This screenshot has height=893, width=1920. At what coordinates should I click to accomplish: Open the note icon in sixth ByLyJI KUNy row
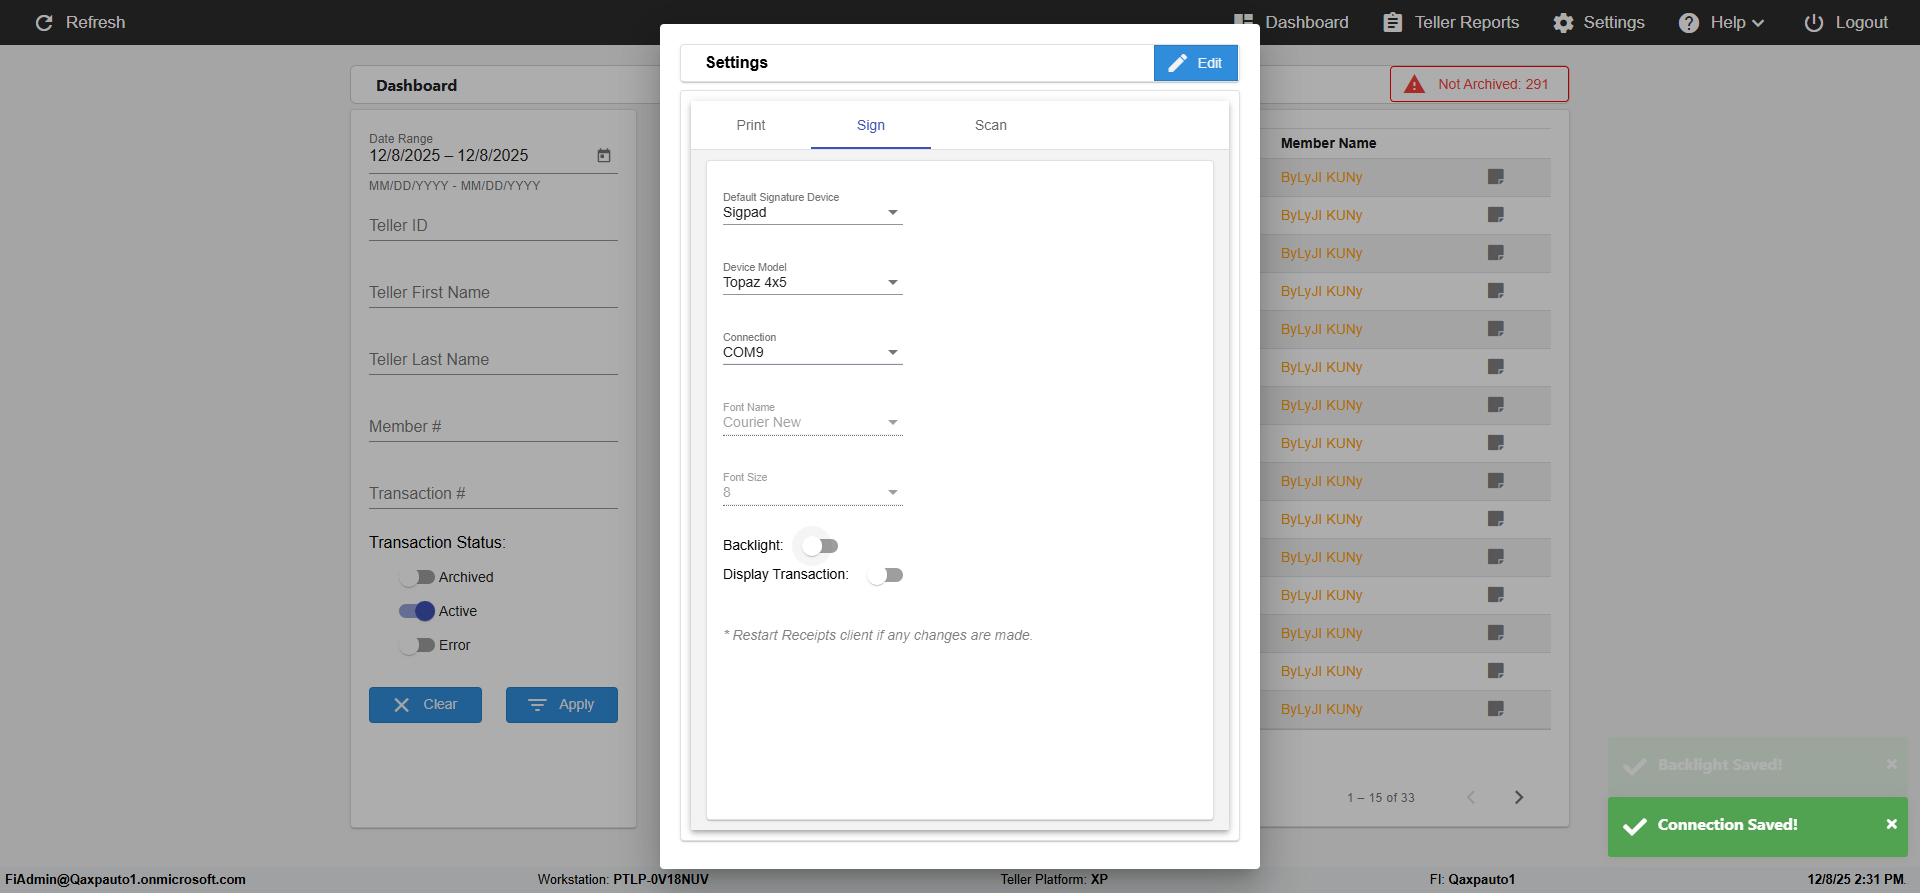coord(1496,367)
